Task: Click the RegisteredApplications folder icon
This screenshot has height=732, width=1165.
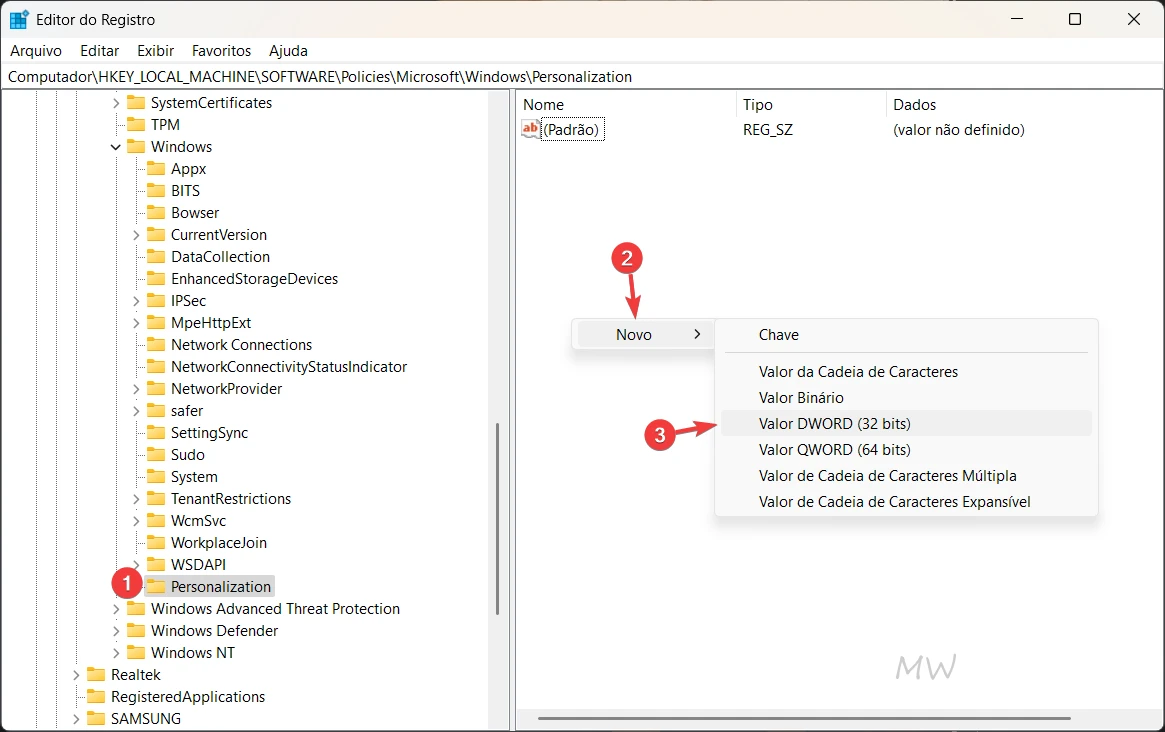Action: (96, 697)
